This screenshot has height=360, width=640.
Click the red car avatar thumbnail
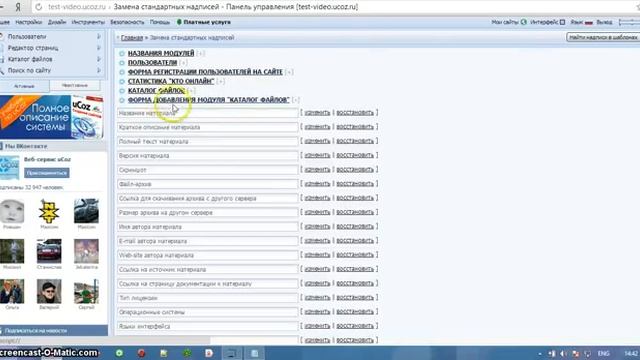(49, 251)
